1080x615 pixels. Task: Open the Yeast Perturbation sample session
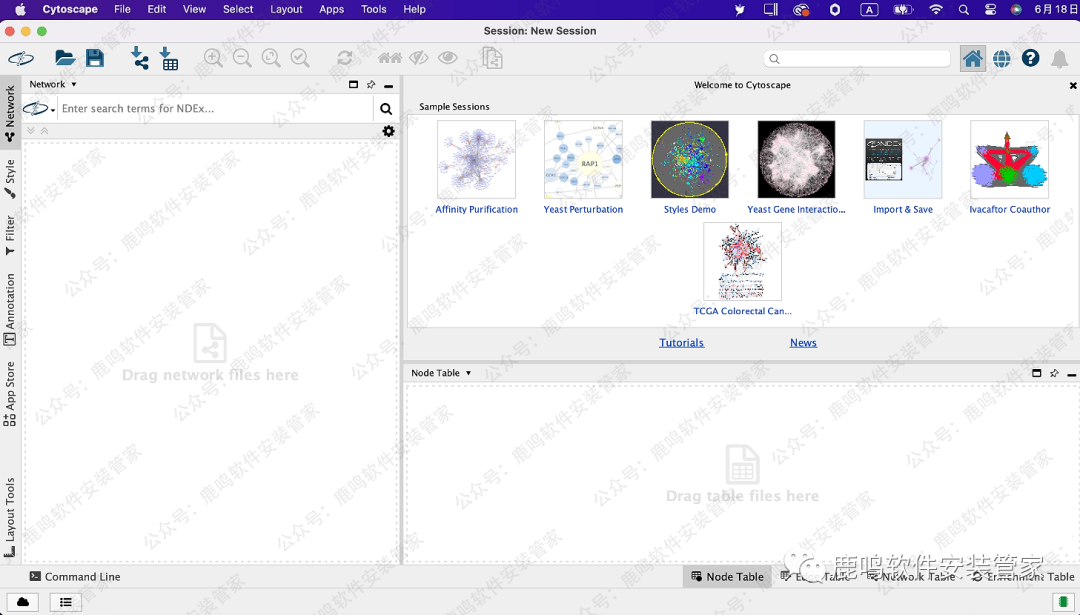(583, 167)
